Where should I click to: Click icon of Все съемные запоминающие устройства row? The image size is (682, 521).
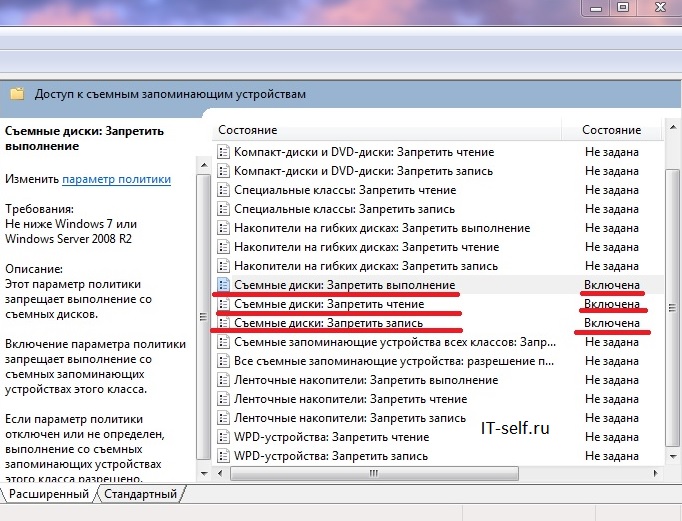[x=223, y=361]
